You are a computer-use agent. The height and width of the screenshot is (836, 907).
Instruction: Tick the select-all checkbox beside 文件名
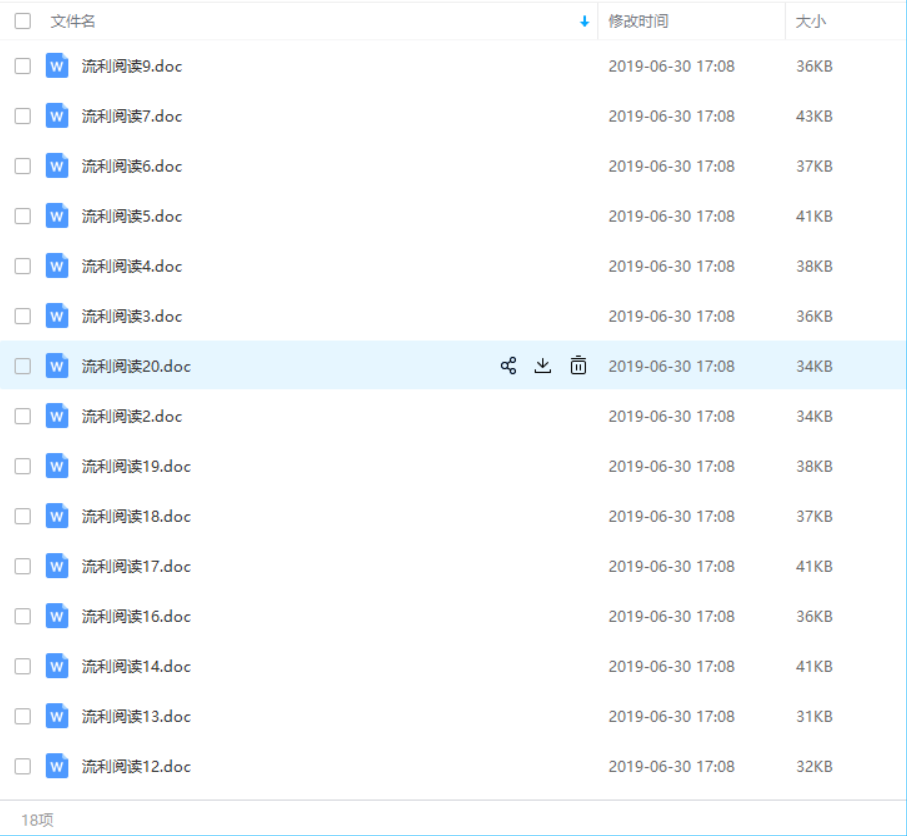coord(23,21)
